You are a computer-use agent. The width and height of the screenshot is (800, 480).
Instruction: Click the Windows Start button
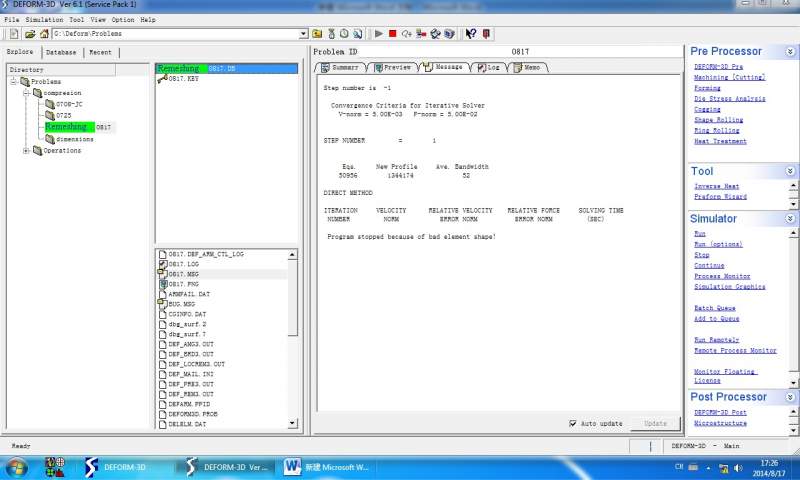[16, 467]
